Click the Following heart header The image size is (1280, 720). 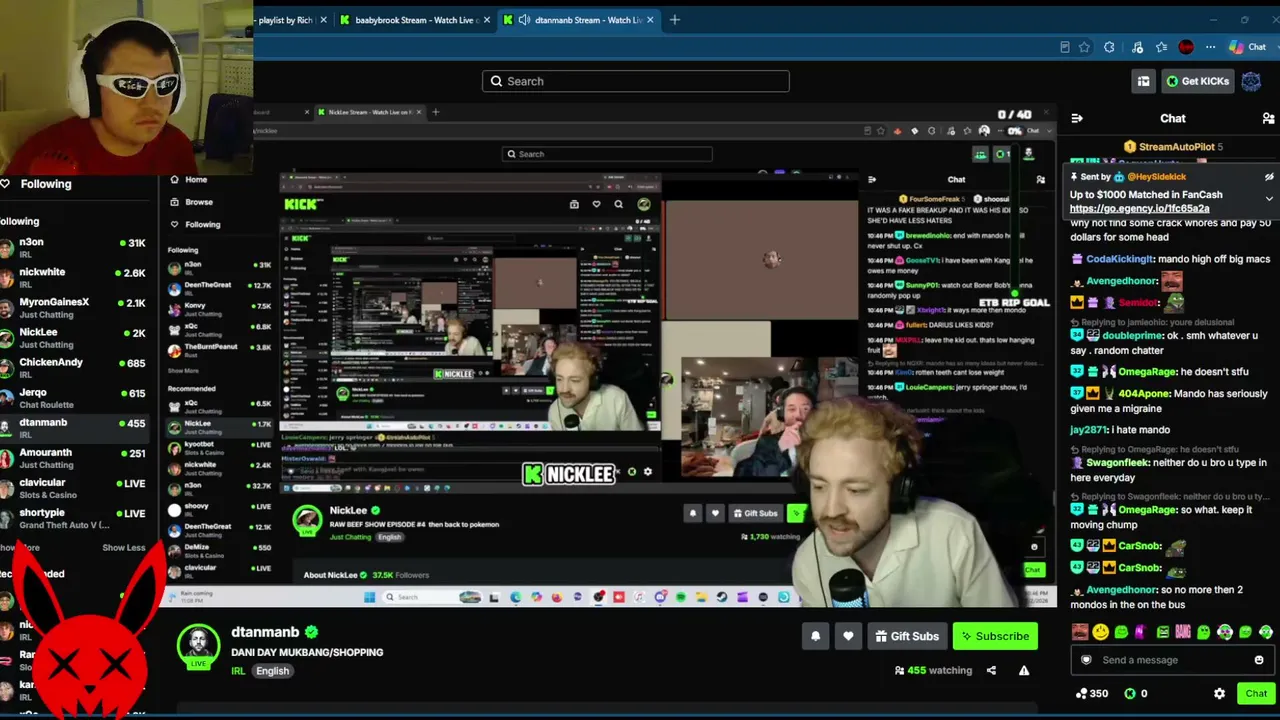[37, 184]
